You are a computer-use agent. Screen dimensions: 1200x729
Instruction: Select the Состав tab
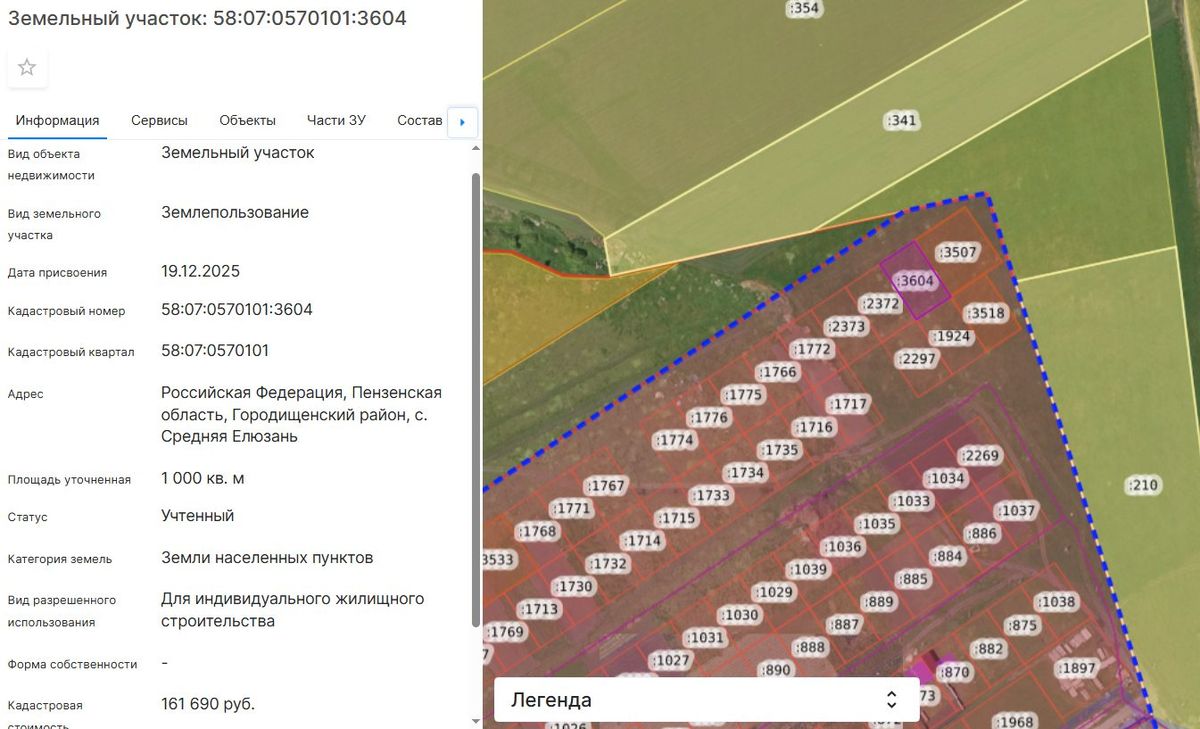(419, 121)
